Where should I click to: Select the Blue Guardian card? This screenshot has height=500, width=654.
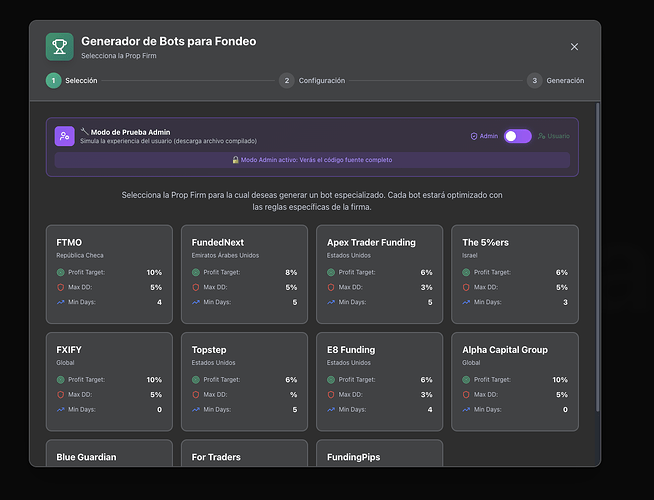click(111, 455)
